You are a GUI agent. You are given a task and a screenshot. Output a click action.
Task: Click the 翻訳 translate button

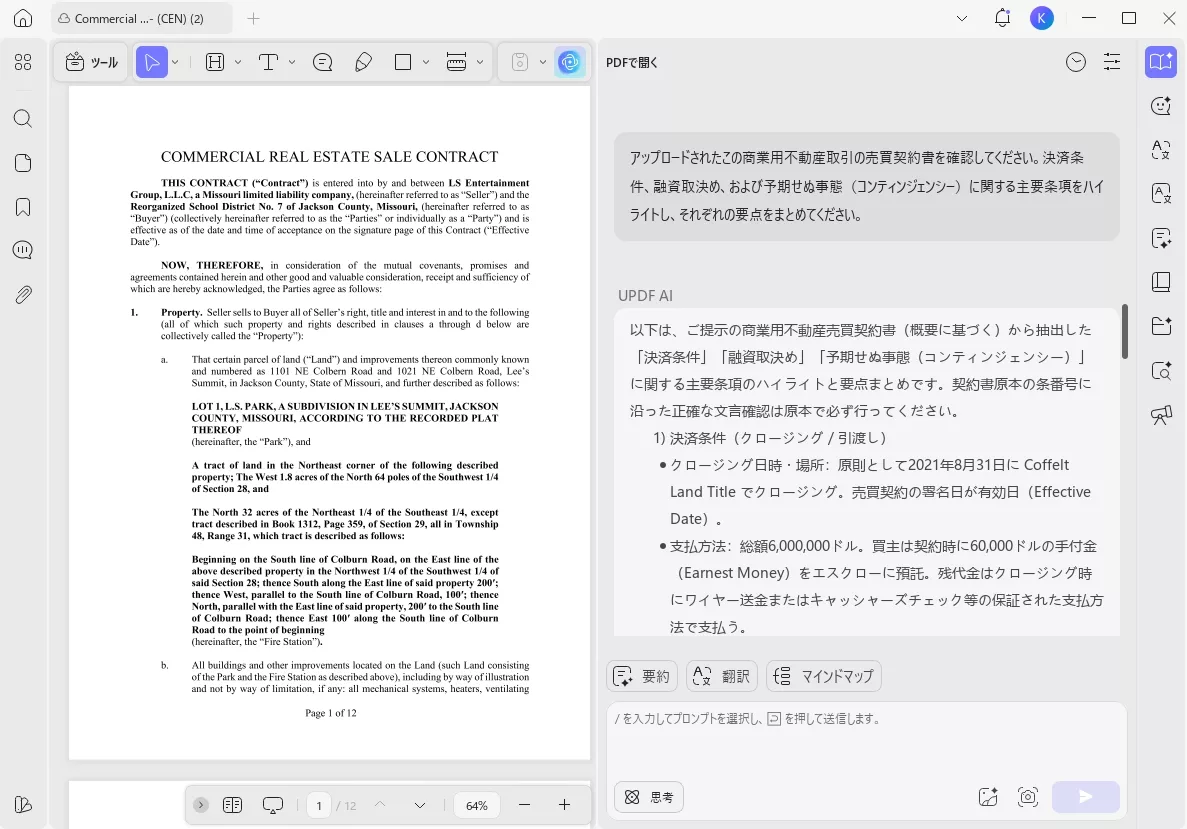coord(721,675)
